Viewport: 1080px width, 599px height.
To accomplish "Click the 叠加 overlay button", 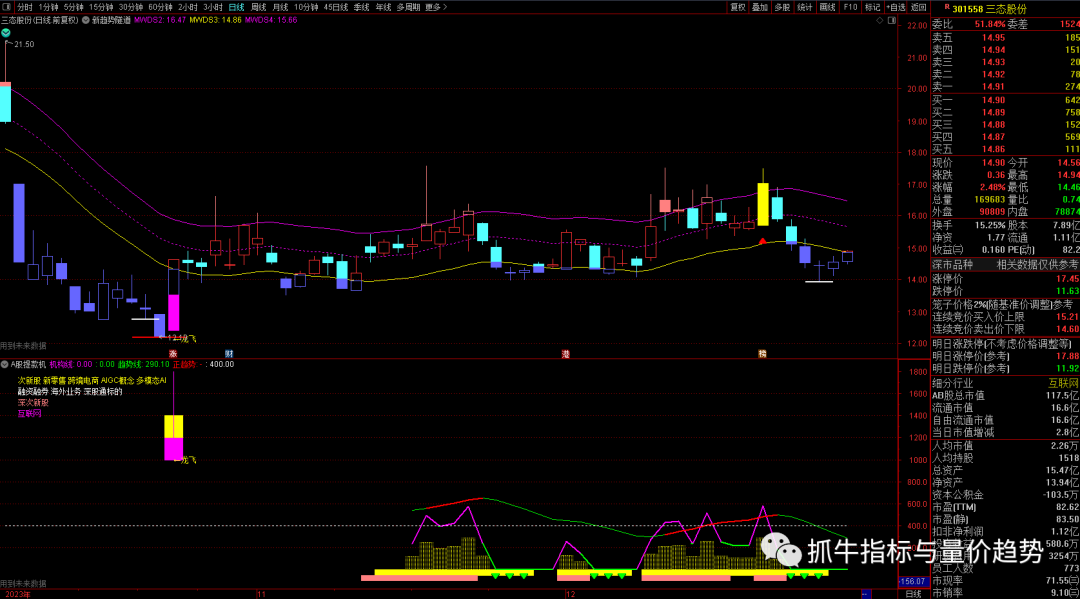I will click(760, 7).
